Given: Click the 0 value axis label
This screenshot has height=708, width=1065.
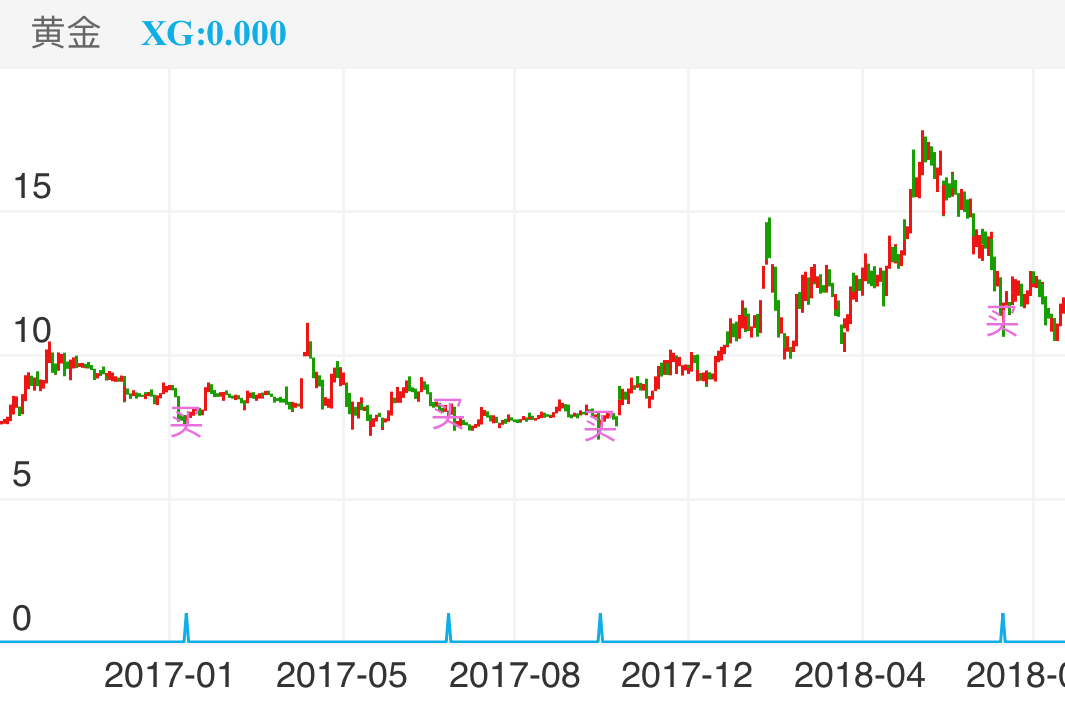Looking at the screenshot, I should [21, 619].
